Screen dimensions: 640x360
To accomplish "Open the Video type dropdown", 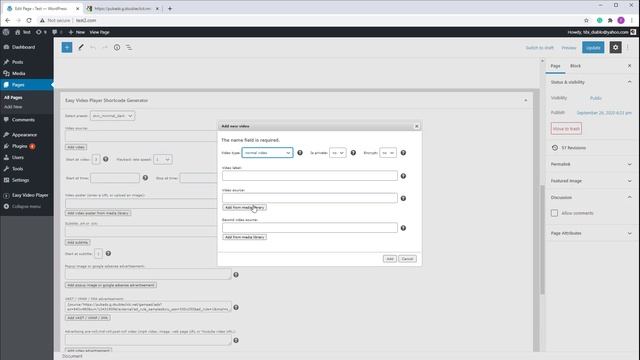I will [267, 153].
